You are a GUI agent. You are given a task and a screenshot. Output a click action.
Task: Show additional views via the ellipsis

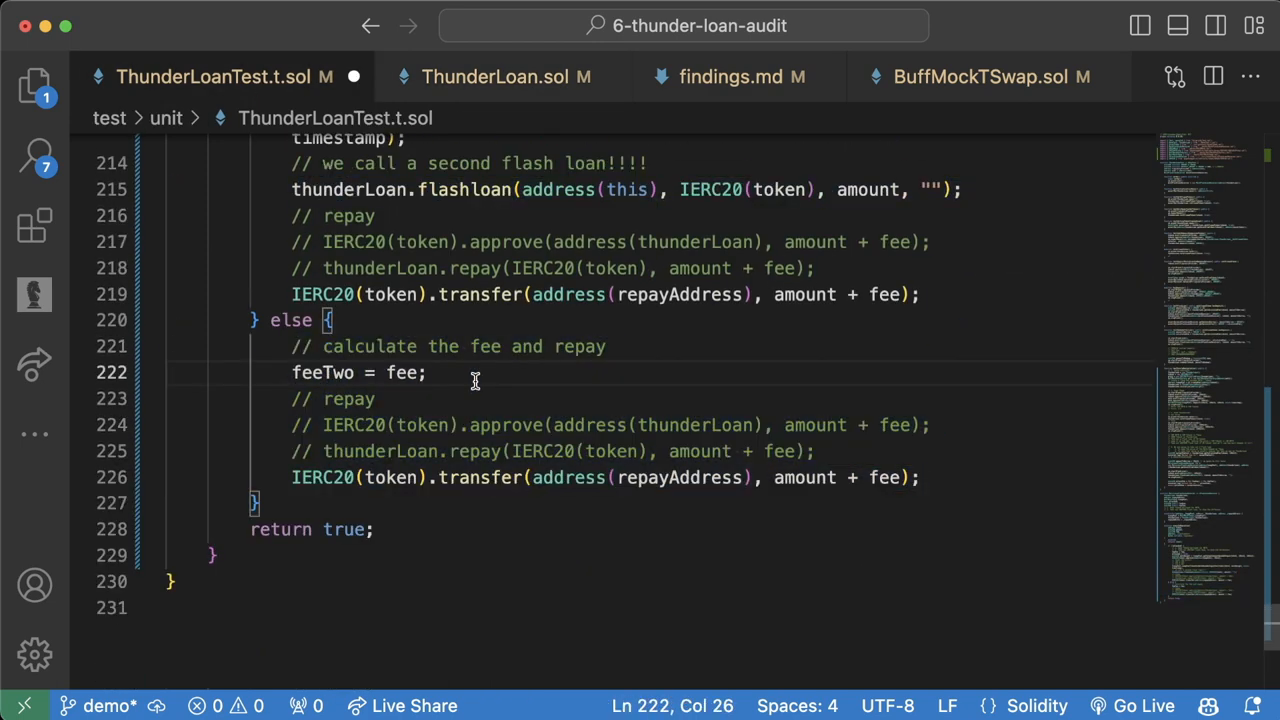(x=35, y=434)
